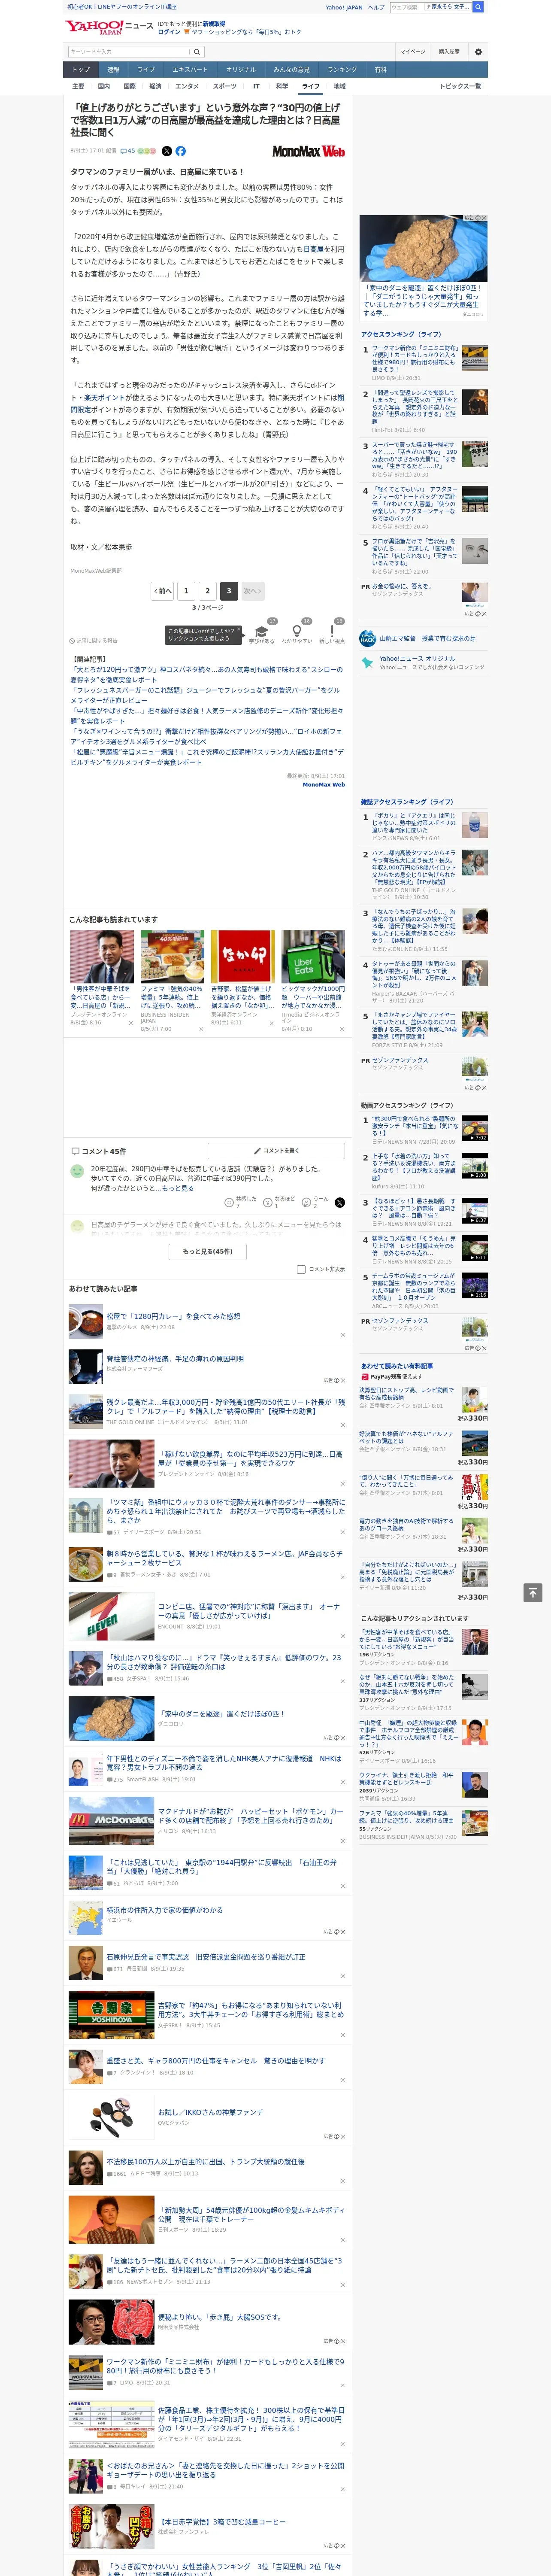Open the article's 45 comments counter

point(128,151)
